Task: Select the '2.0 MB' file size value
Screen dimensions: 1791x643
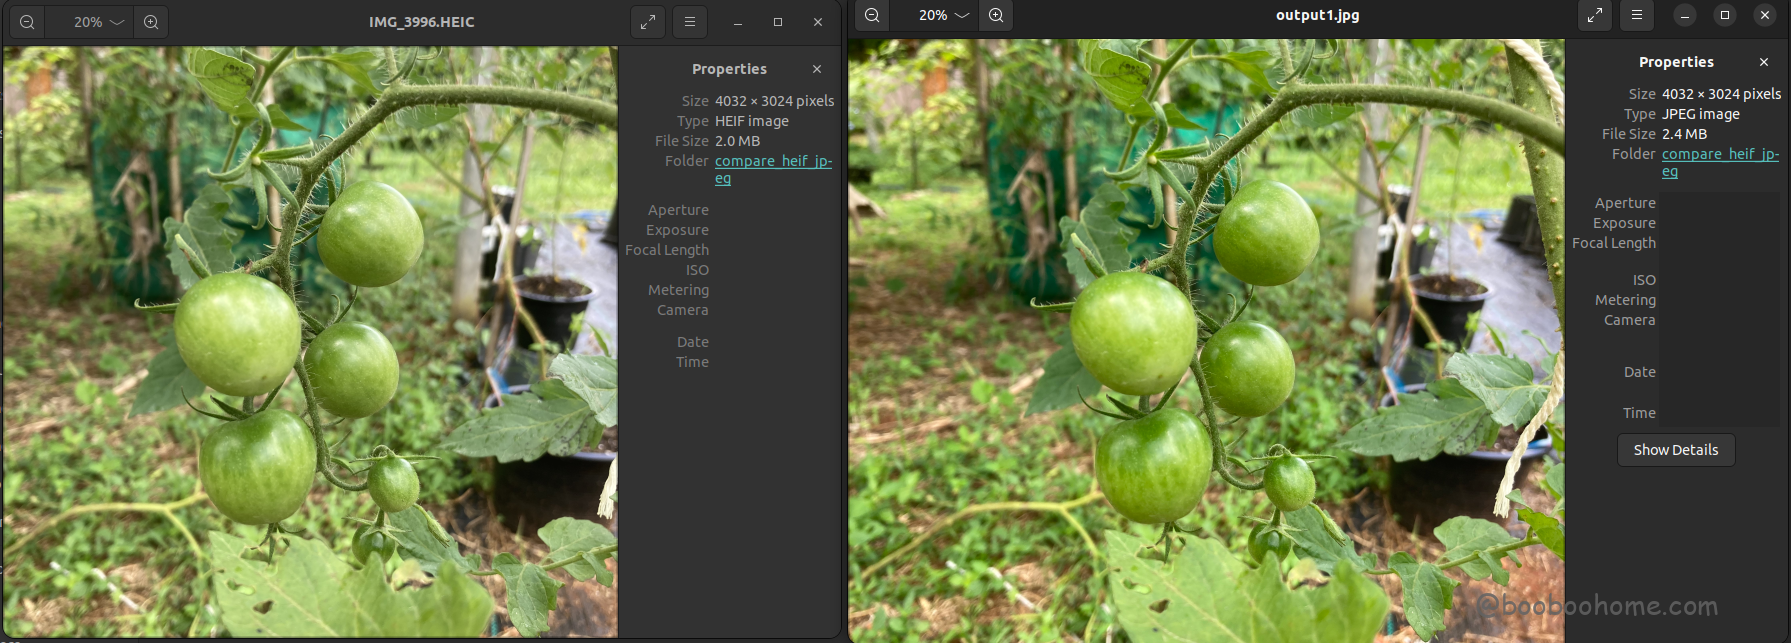Action: coord(737,141)
